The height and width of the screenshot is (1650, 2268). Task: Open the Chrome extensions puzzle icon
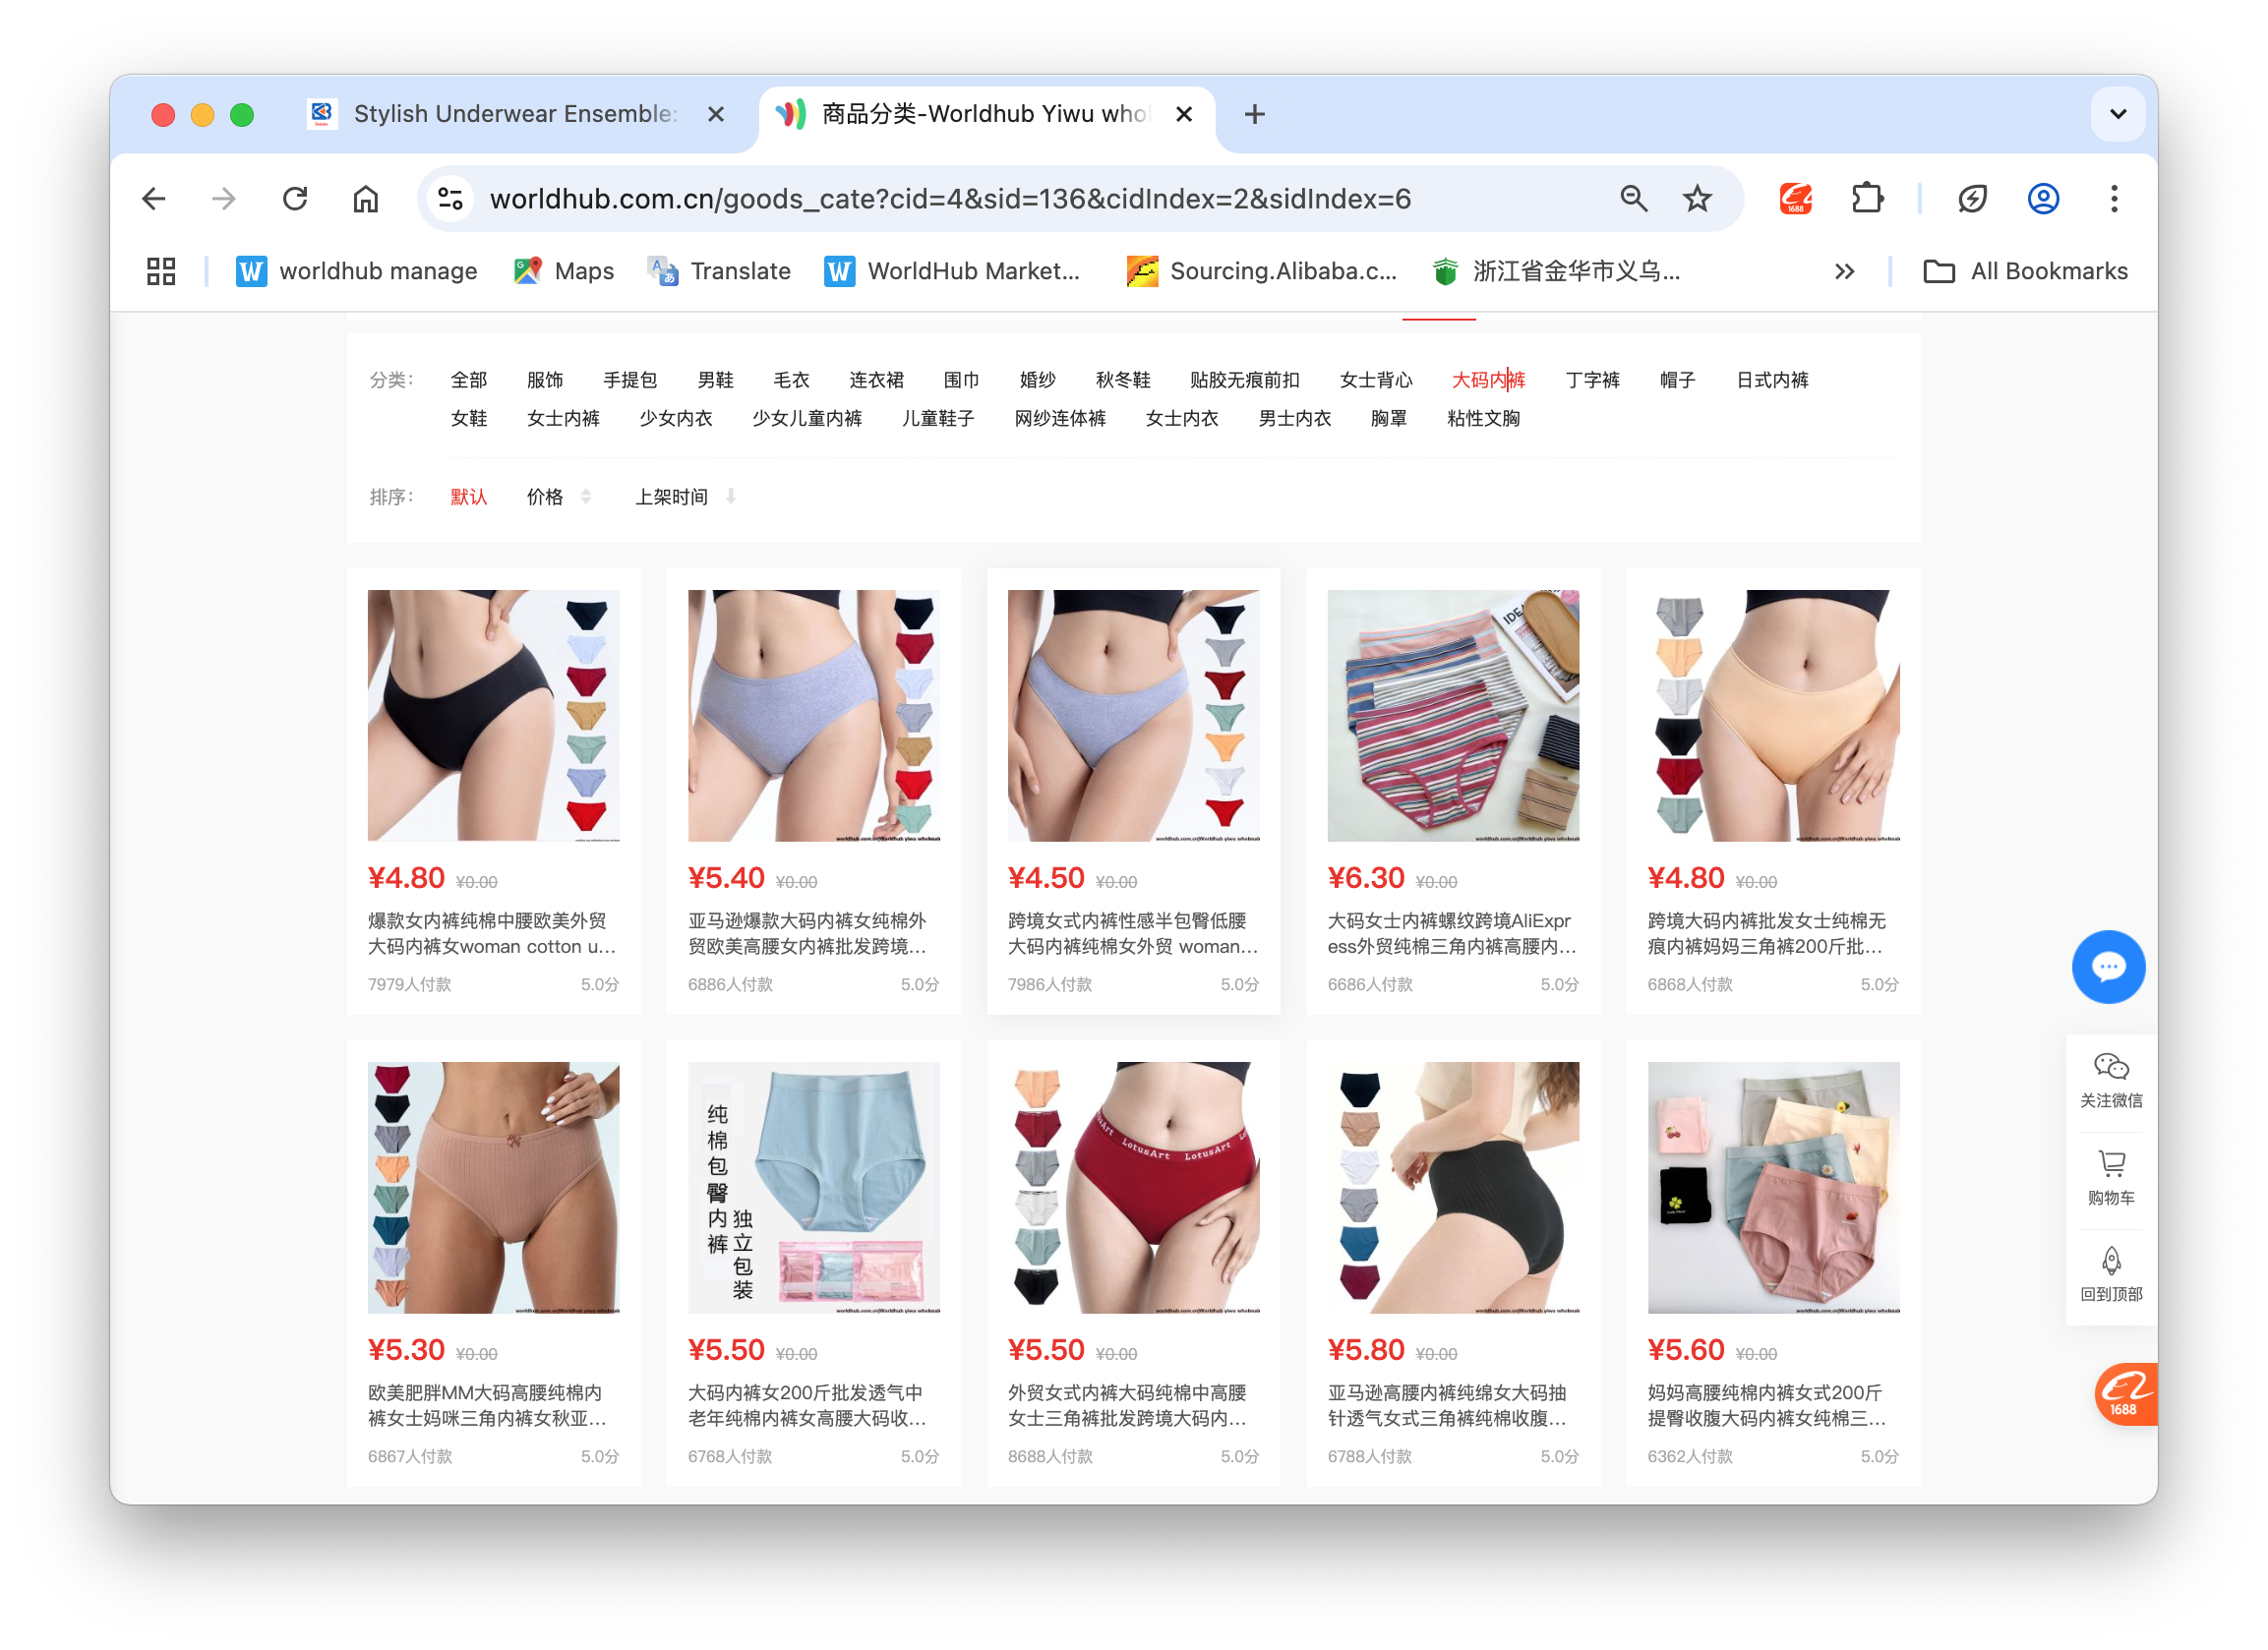click(x=1866, y=199)
